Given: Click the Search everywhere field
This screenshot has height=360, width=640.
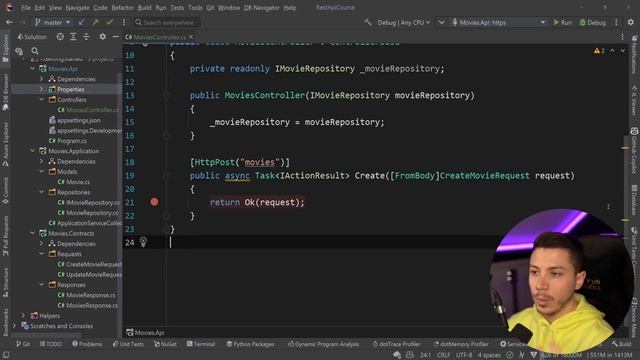Looking at the screenshot, I should (167, 22).
